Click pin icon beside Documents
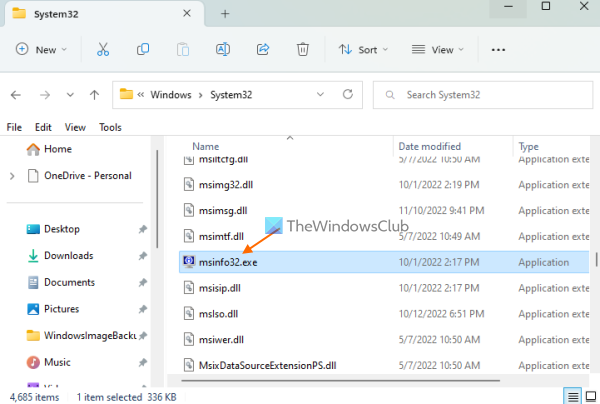Image resolution: width=600 pixels, height=404 pixels. tap(142, 282)
